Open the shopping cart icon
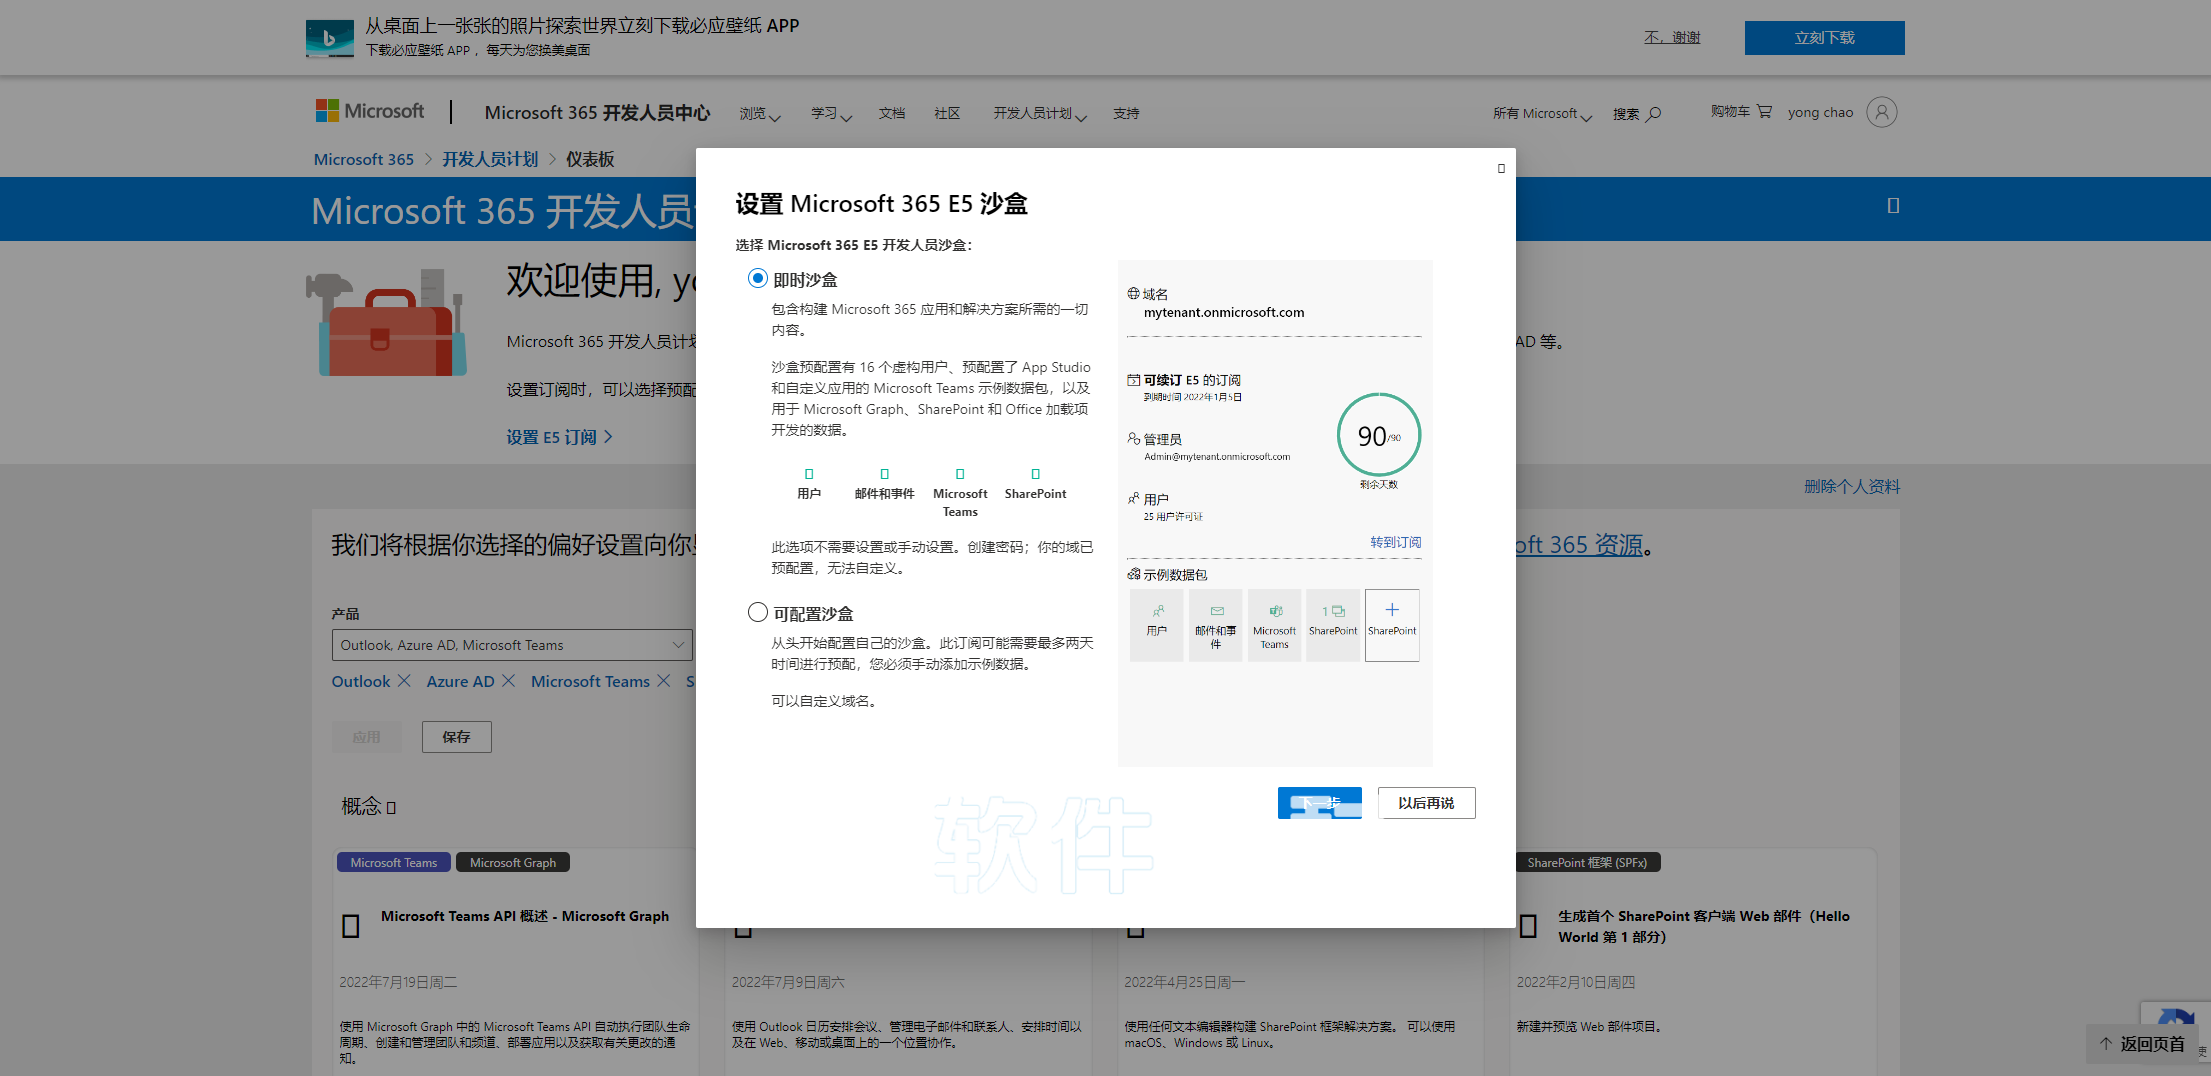Screen dimensions: 2211x1076 (1764, 112)
